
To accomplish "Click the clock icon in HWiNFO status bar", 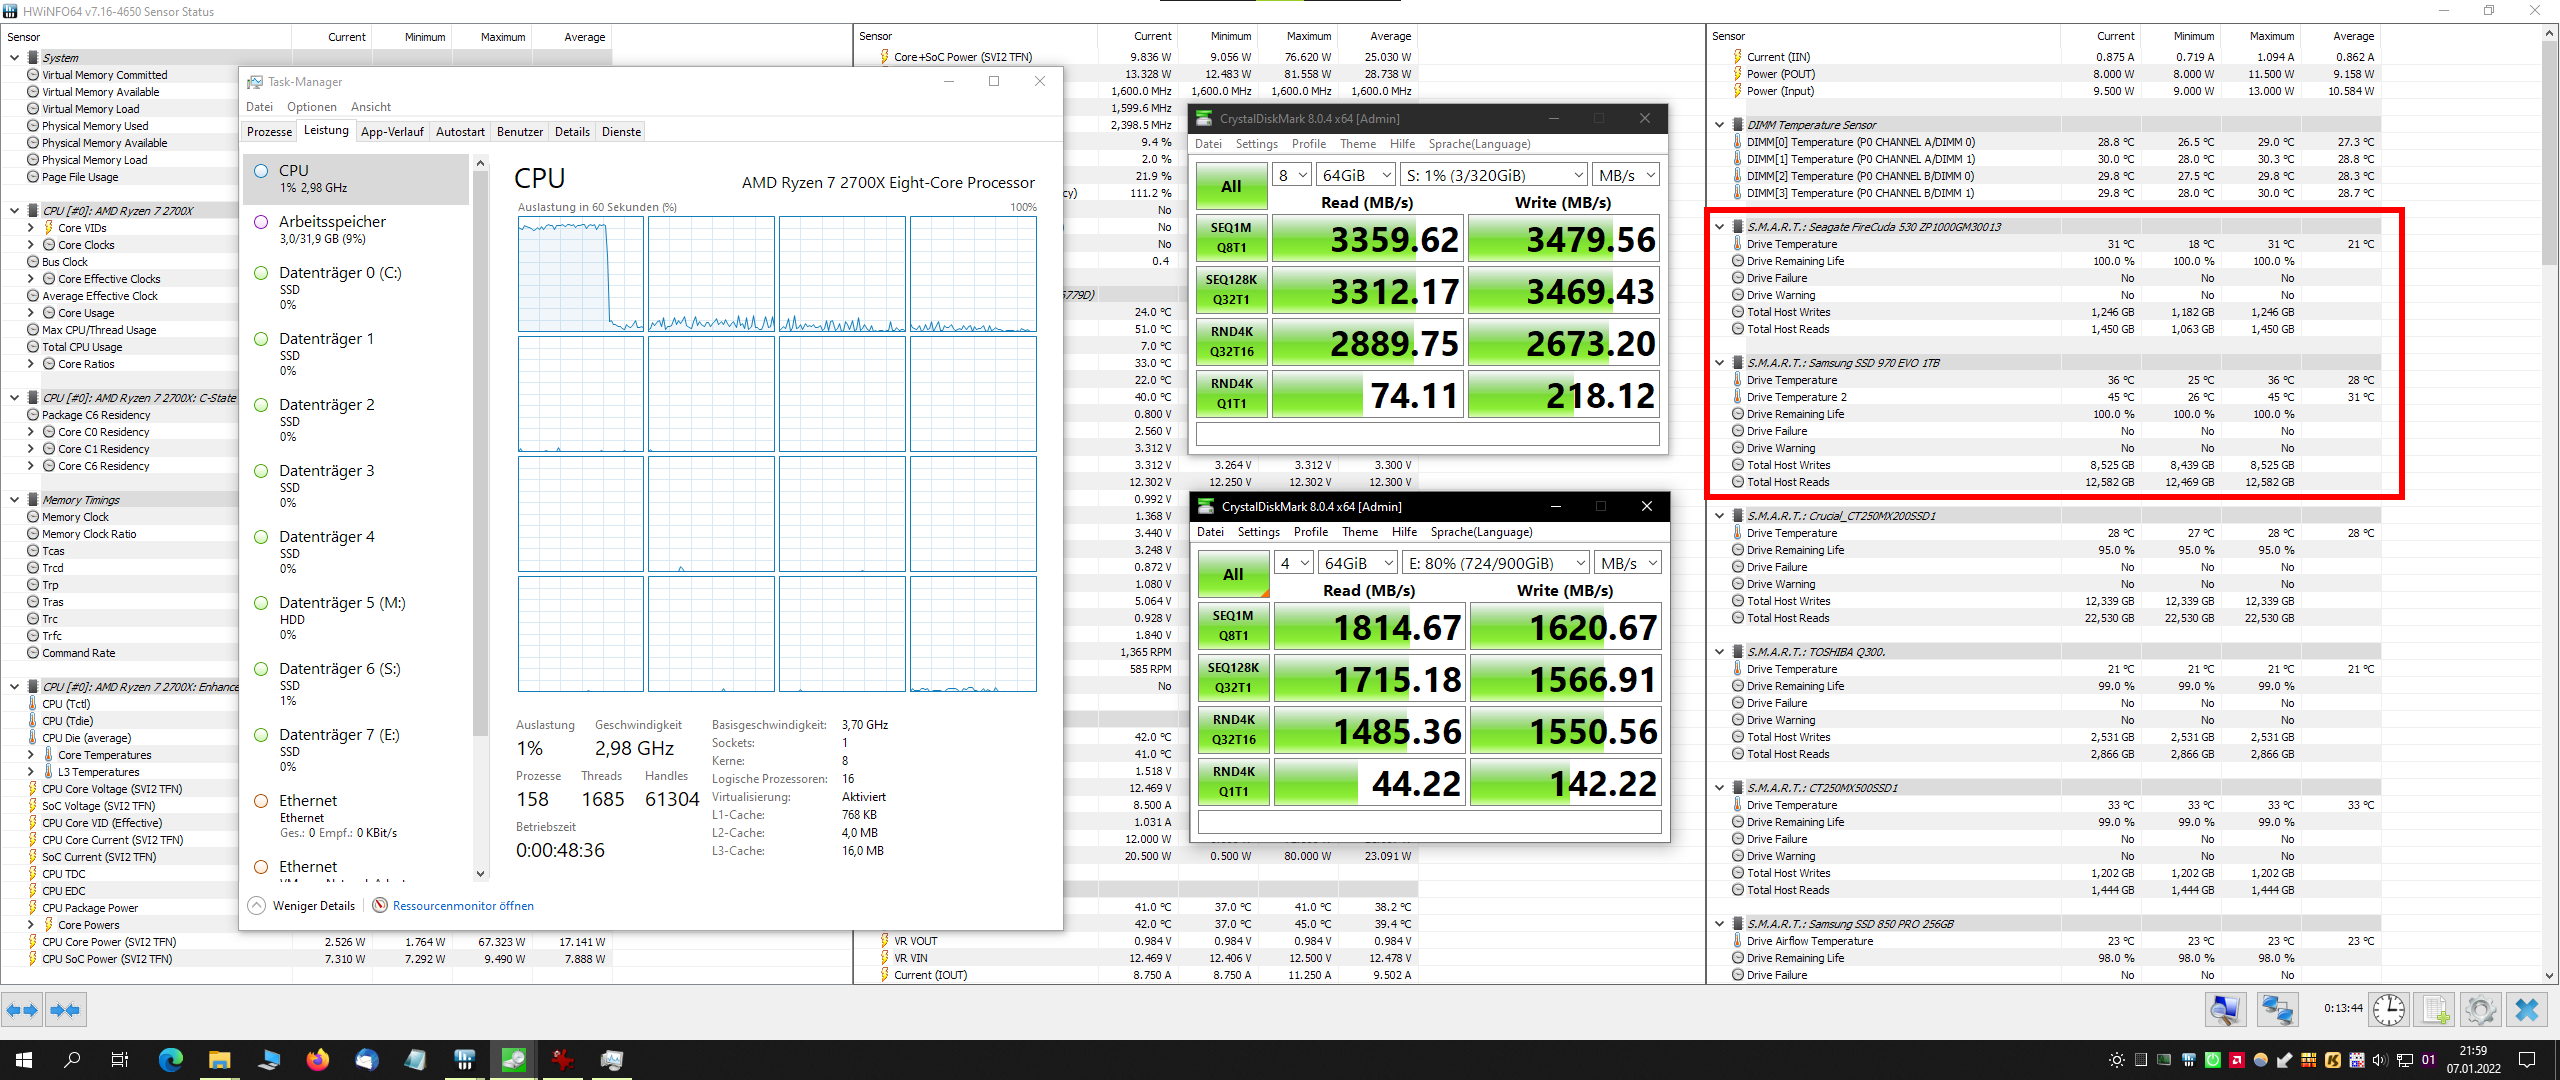I will coord(2388,1009).
